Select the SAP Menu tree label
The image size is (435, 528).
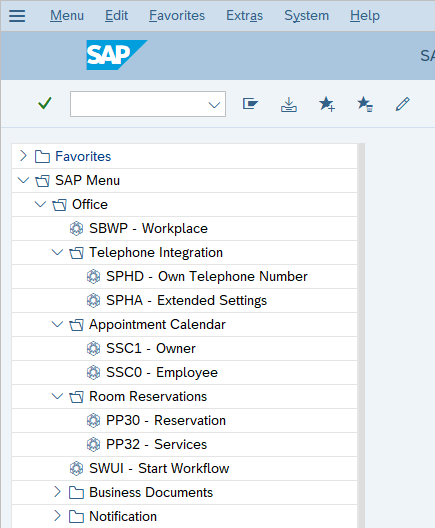(x=88, y=181)
